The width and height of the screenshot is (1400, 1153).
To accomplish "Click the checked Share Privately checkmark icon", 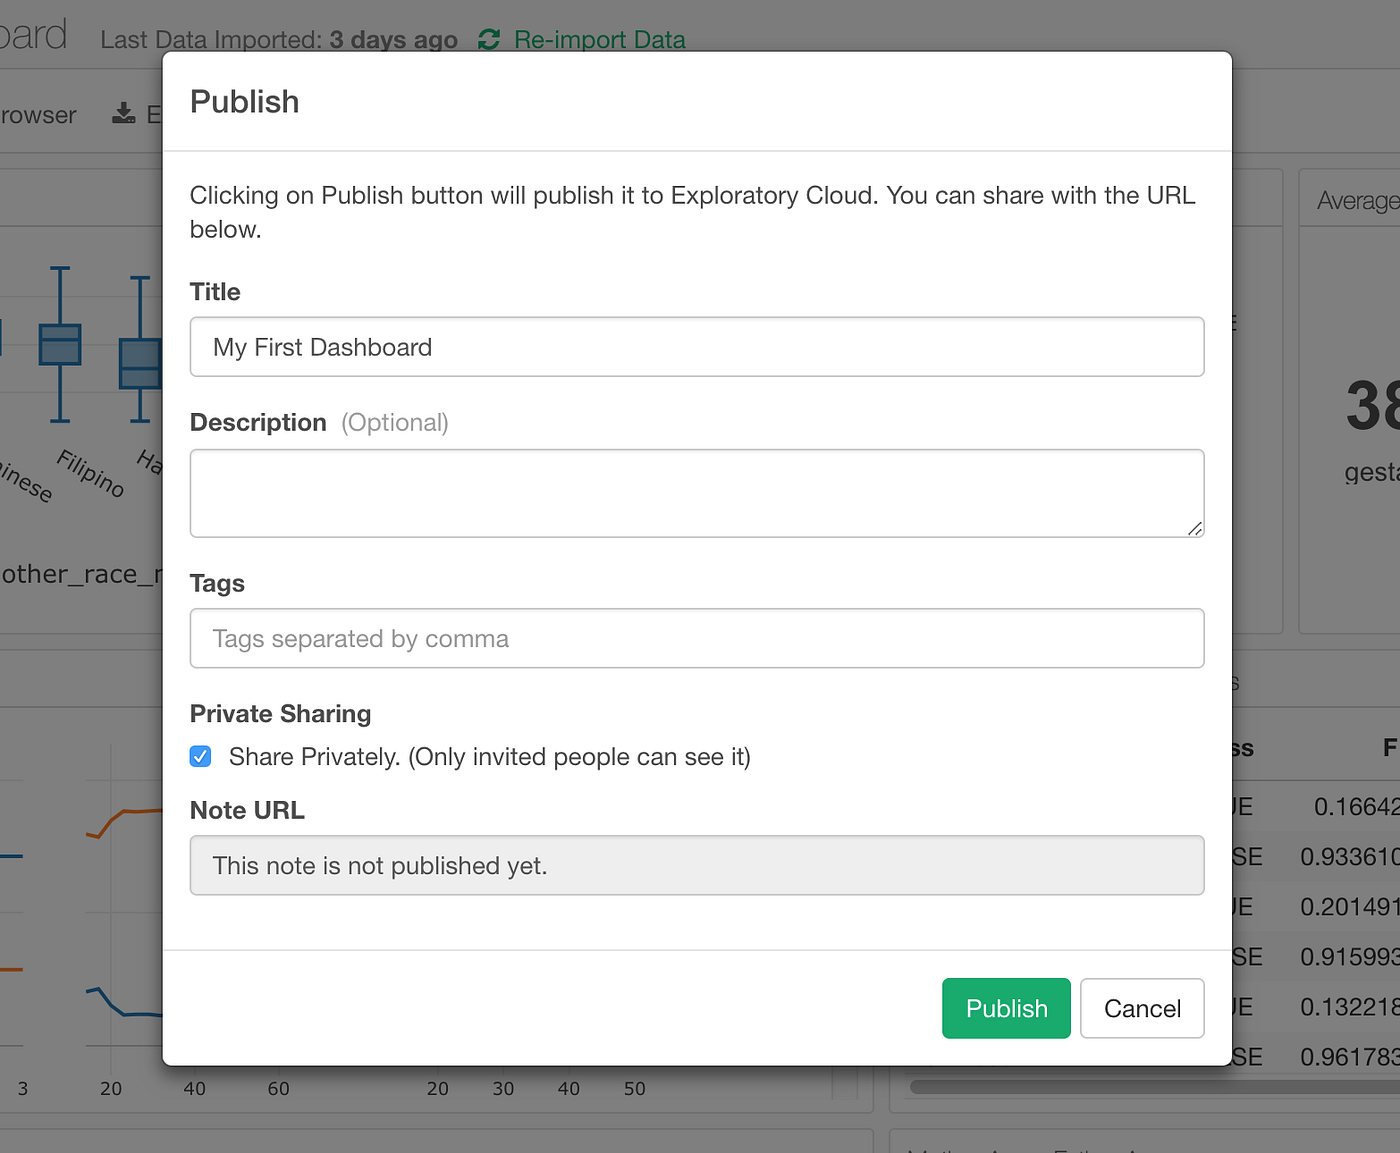I will 200,757.
